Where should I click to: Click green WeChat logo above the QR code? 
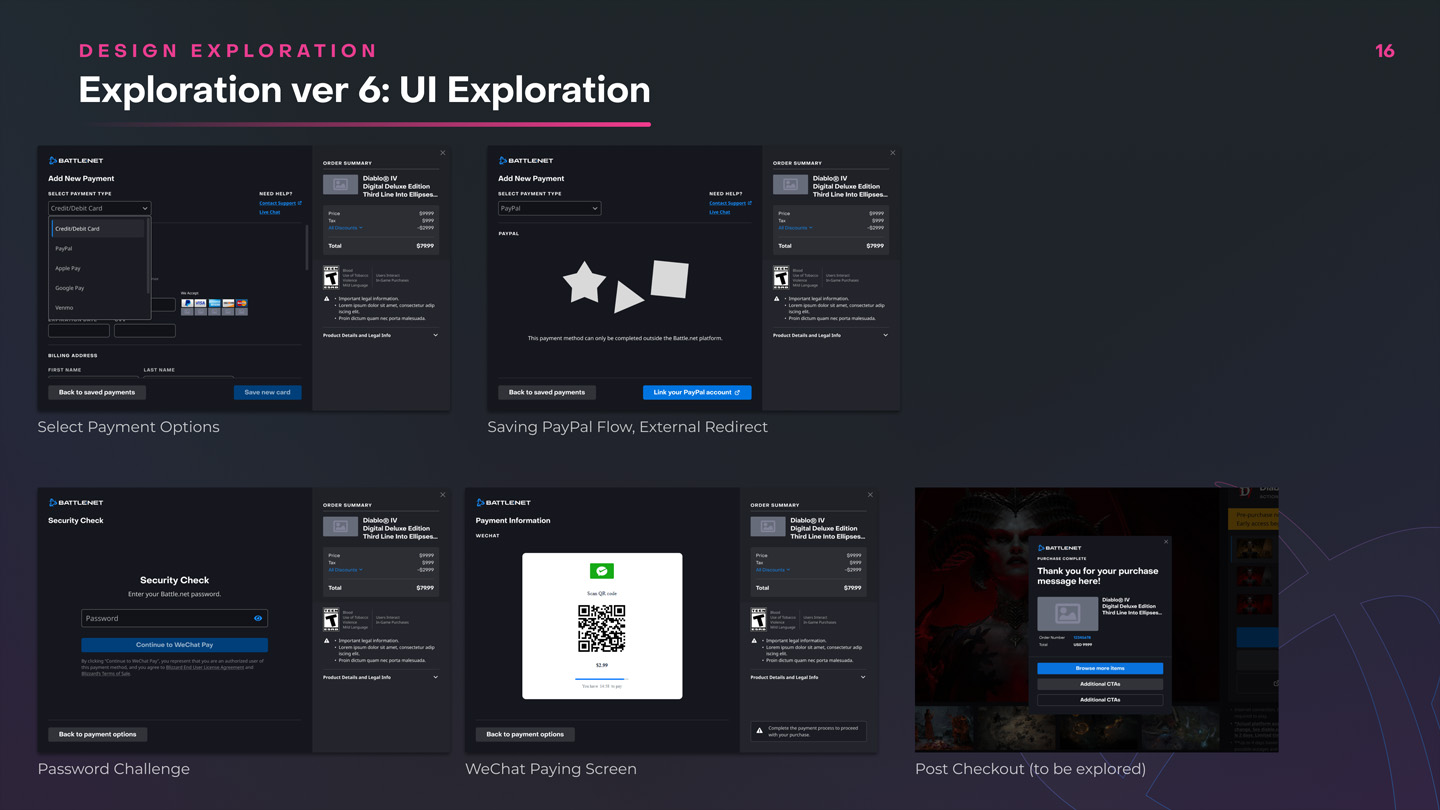tap(602, 571)
